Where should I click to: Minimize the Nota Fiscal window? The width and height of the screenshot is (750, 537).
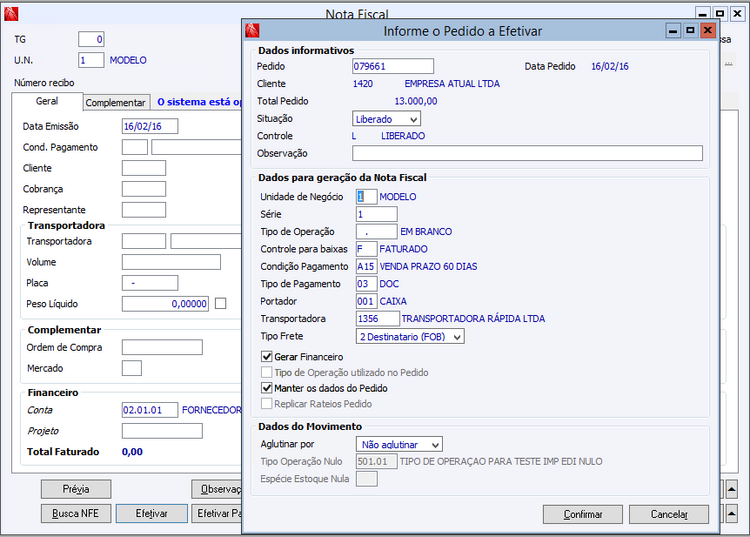click(x=702, y=14)
